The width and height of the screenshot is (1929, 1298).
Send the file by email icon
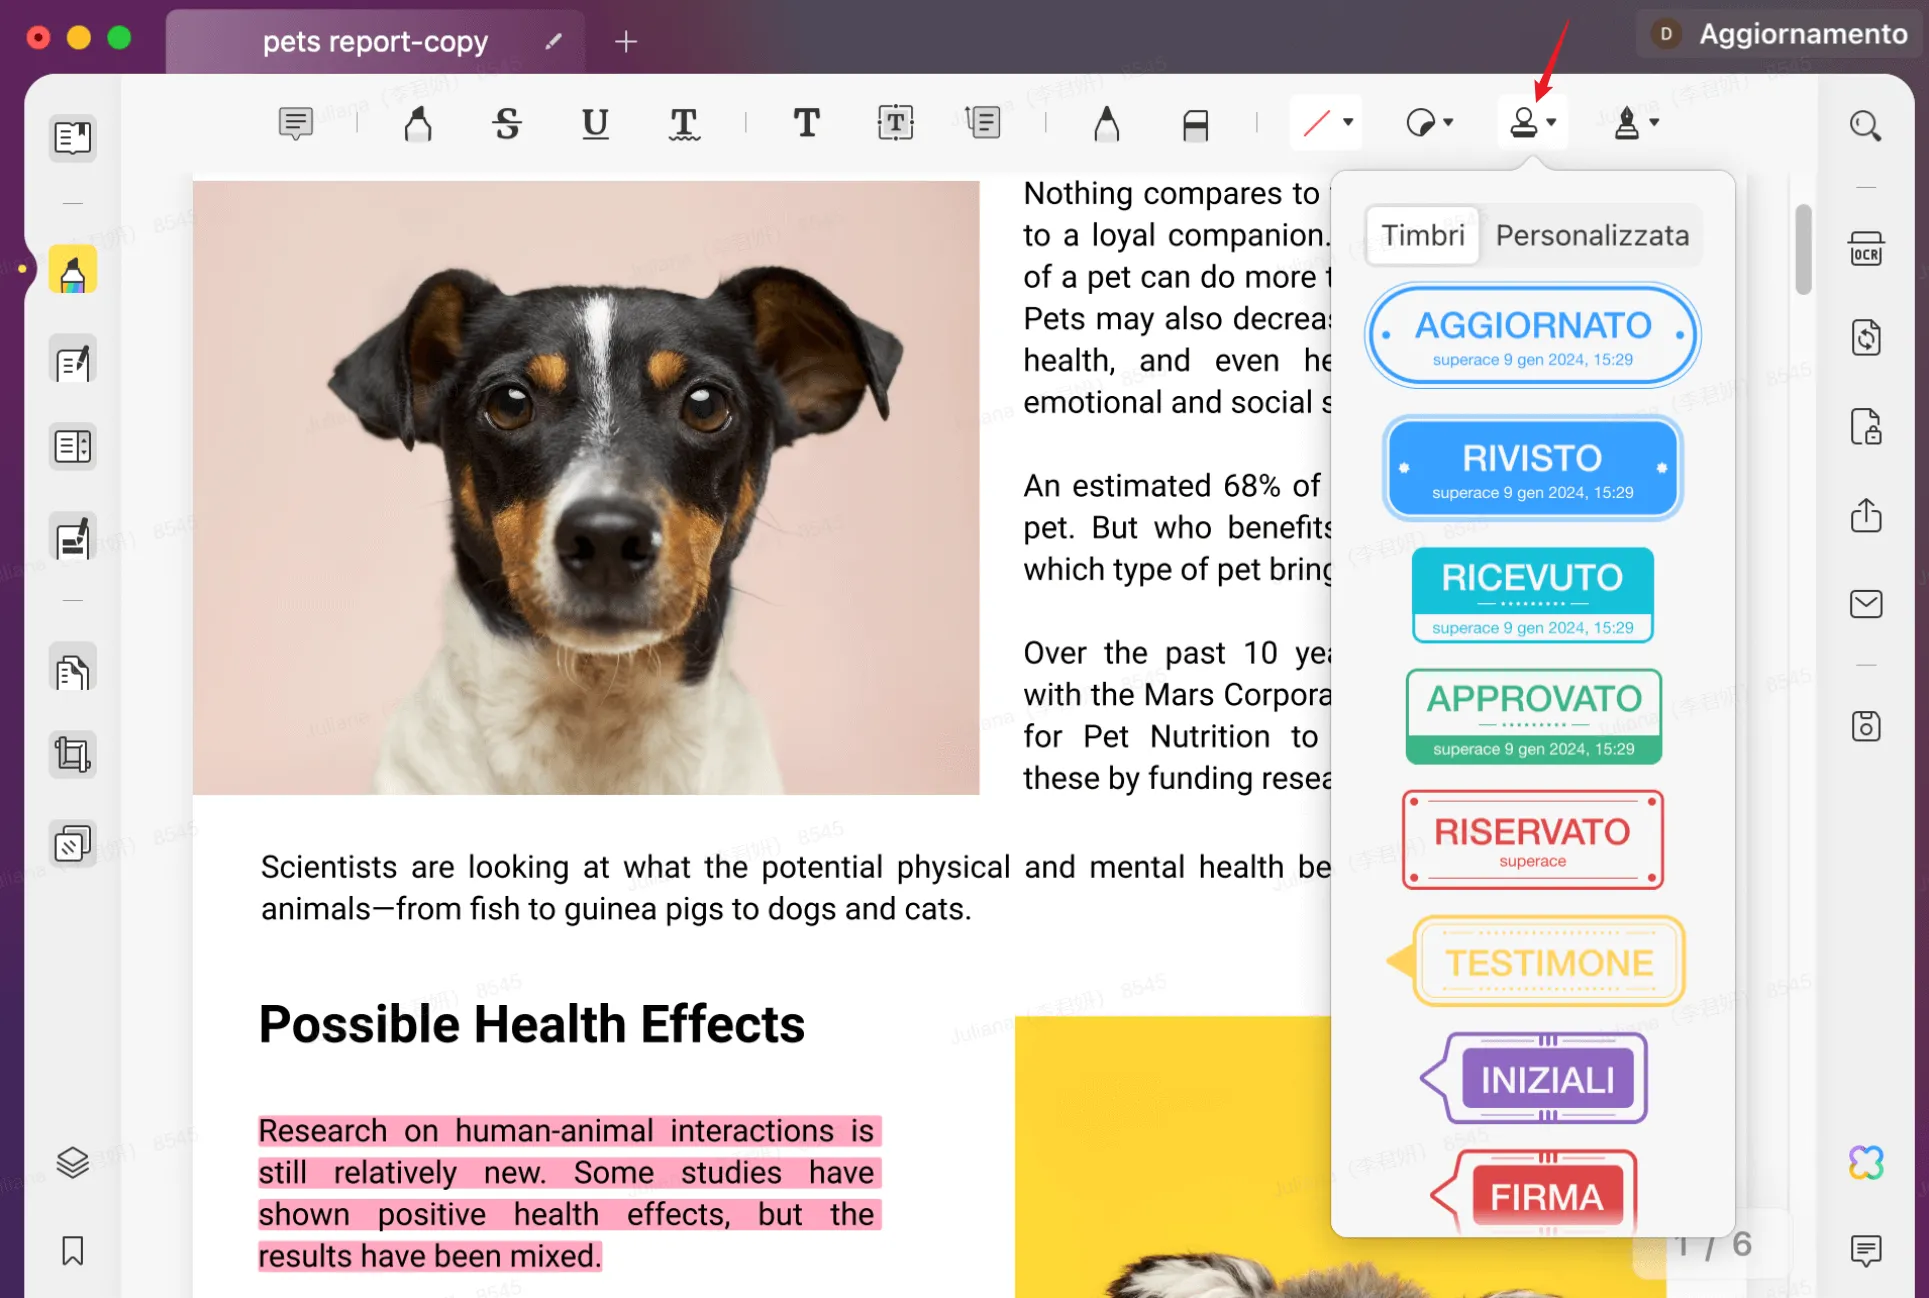coord(1865,604)
